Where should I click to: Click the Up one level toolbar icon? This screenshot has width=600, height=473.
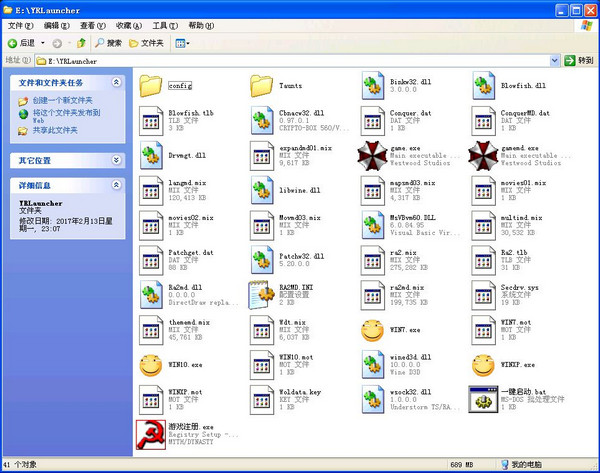coord(81,43)
